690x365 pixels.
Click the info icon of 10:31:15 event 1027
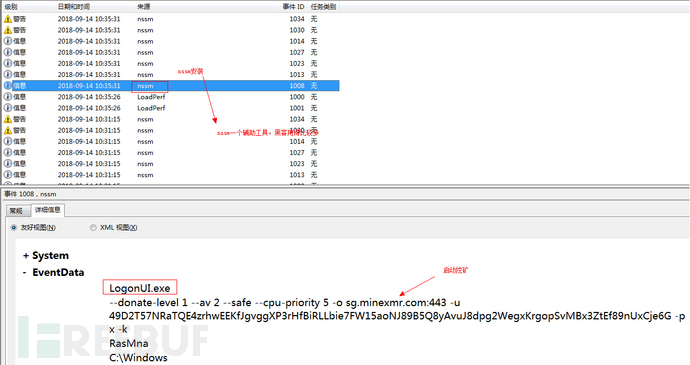[8, 152]
